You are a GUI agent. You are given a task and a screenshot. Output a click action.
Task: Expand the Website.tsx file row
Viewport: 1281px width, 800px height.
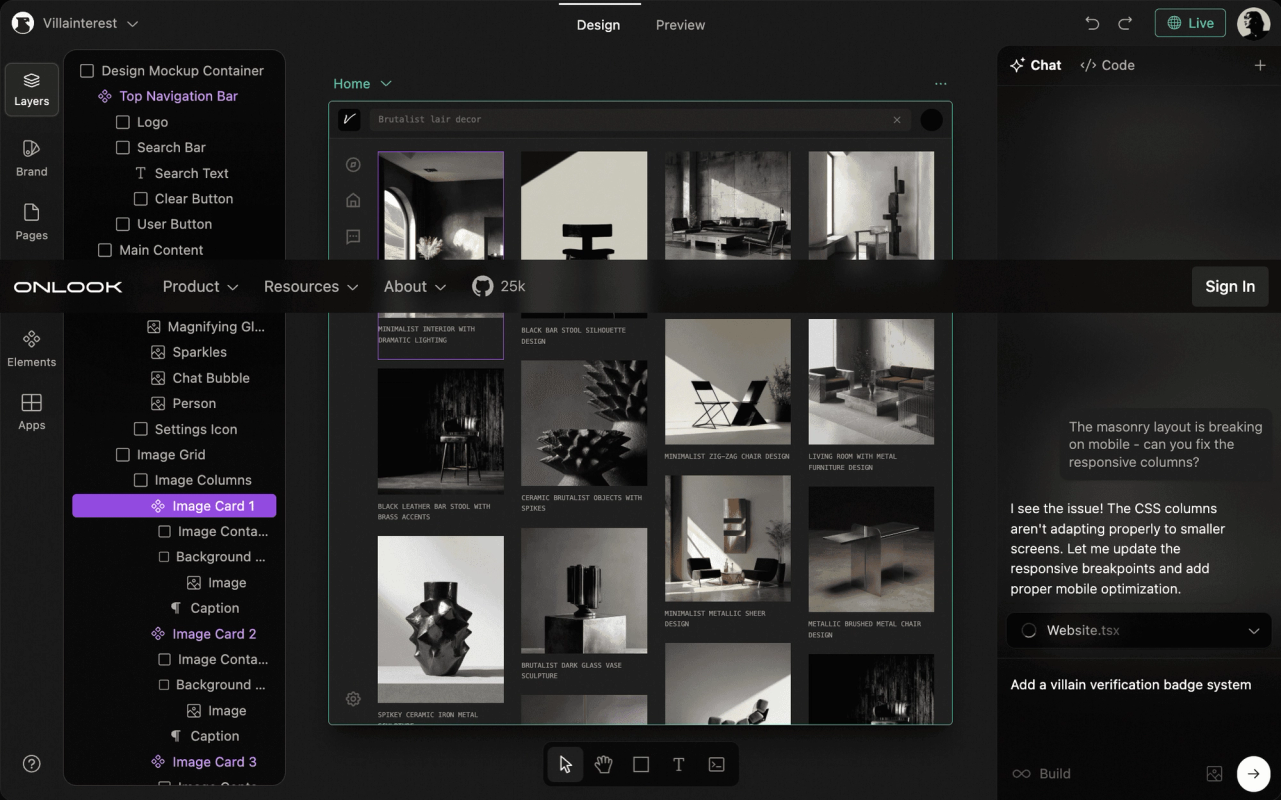tap(1139, 631)
